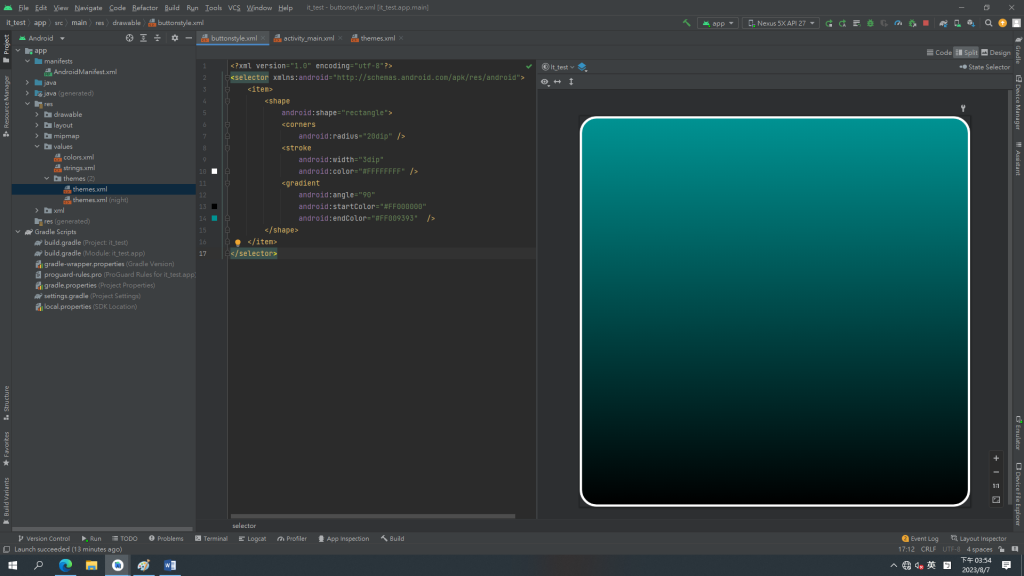The width and height of the screenshot is (1024, 576).
Task: Open the Profile app gauge icon
Action: click(x=898, y=23)
